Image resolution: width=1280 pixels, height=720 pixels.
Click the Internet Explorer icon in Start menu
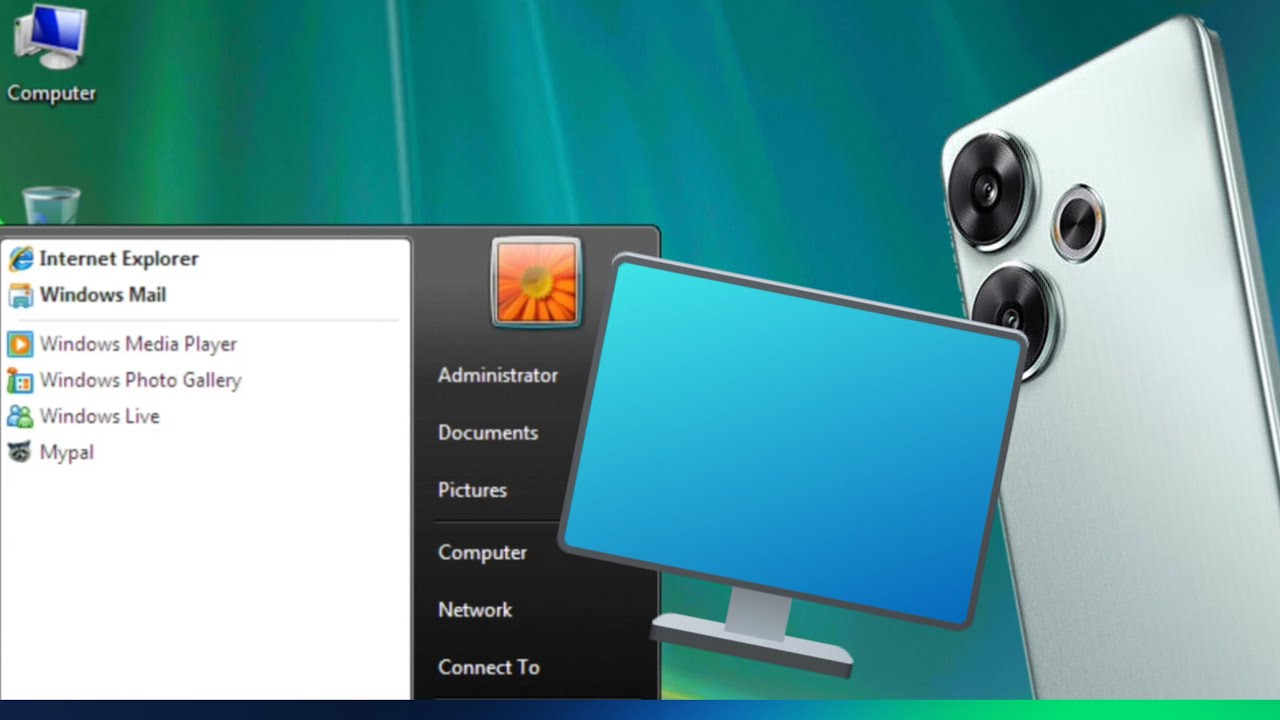click(20, 259)
